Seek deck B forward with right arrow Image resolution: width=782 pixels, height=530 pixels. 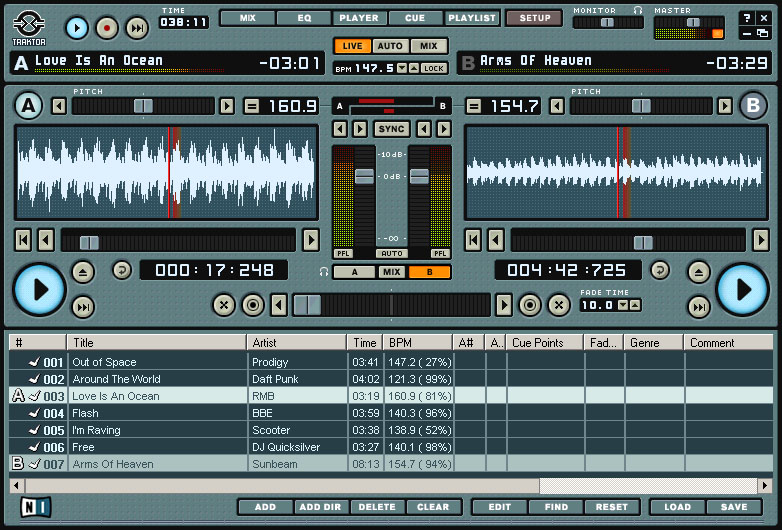pyautogui.click(x=761, y=240)
